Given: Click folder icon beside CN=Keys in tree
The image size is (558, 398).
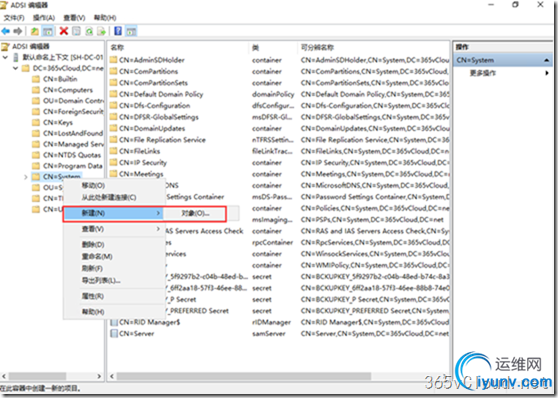Looking at the screenshot, I should pyautogui.click(x=36, y=122).
